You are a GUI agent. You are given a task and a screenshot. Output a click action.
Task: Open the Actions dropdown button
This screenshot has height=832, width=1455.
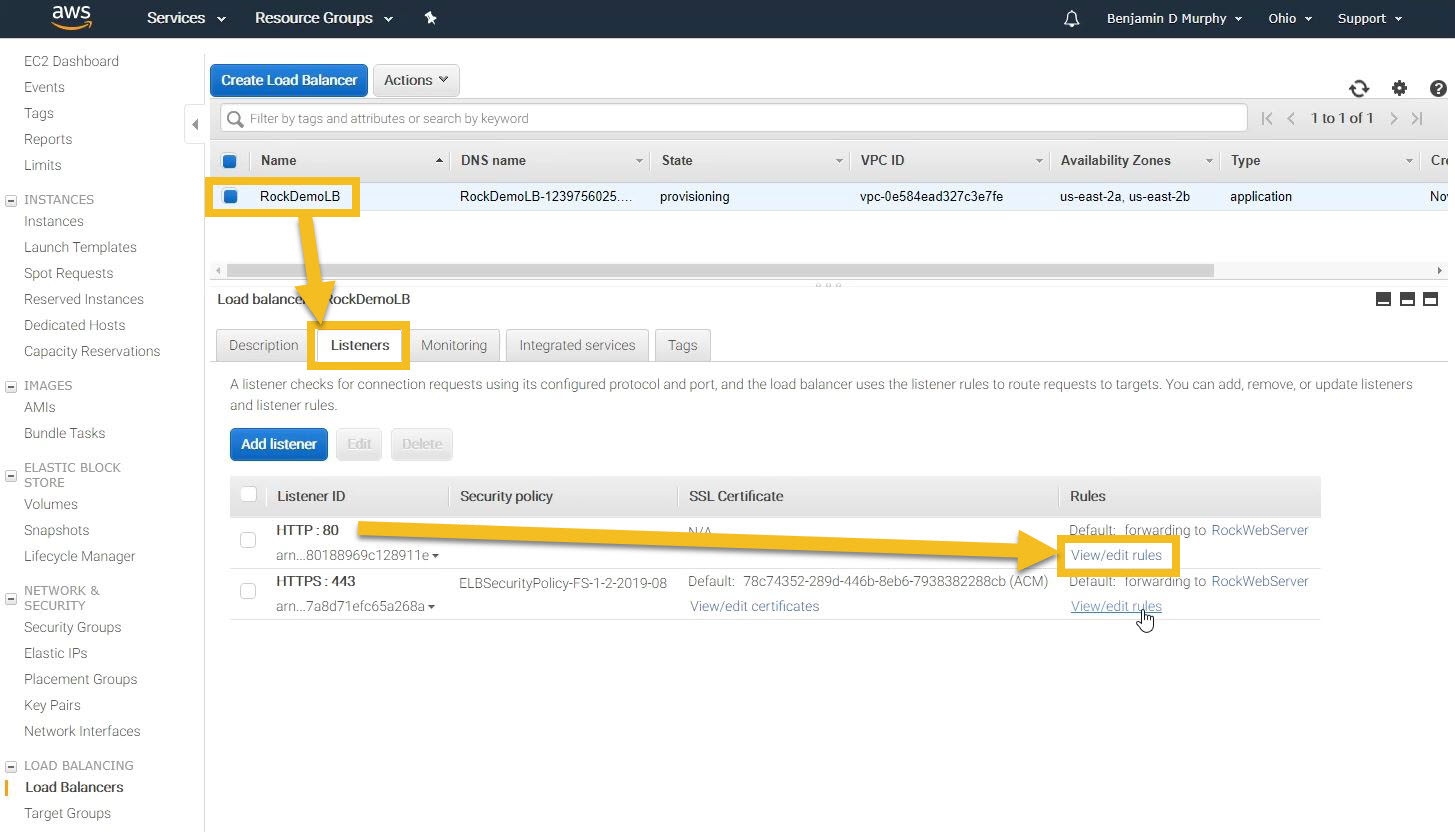click(x=416, y=80)
